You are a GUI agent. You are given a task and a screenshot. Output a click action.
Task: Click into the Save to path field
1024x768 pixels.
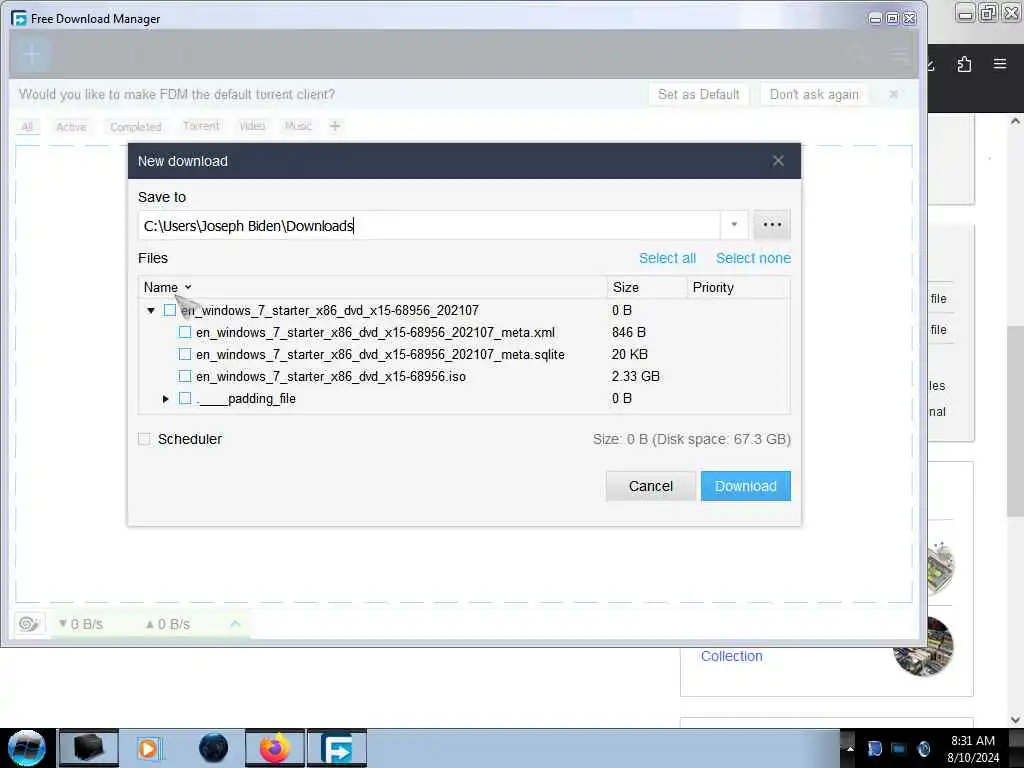(x=429, y=225)
